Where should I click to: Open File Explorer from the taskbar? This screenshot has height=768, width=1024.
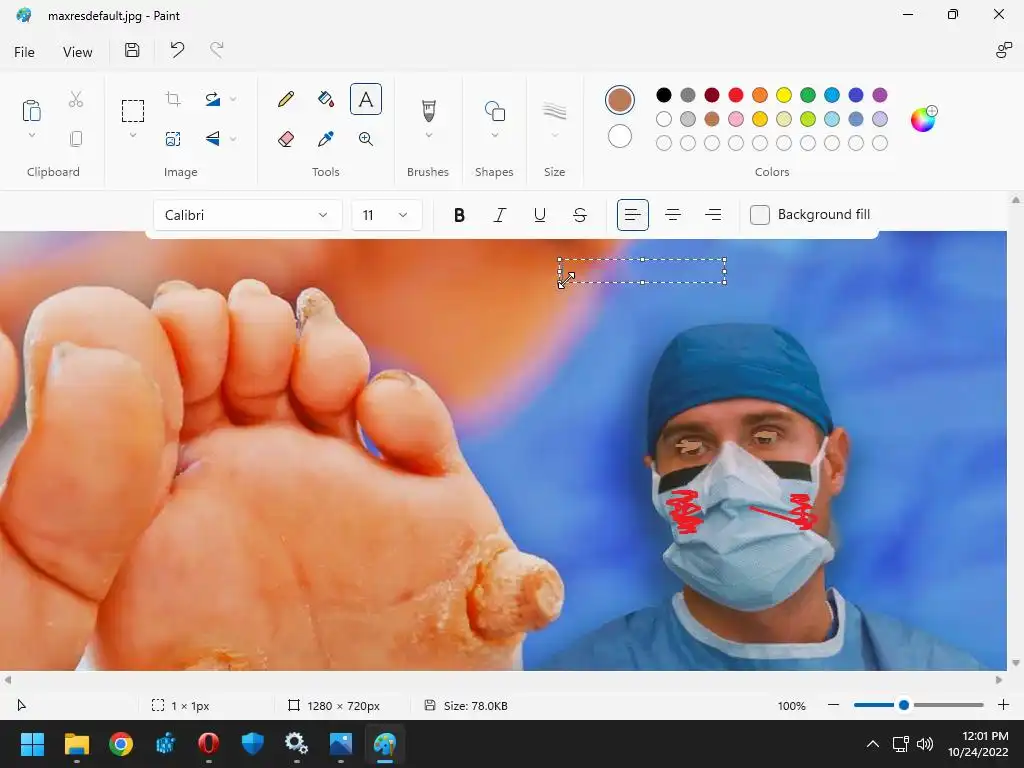76,744
